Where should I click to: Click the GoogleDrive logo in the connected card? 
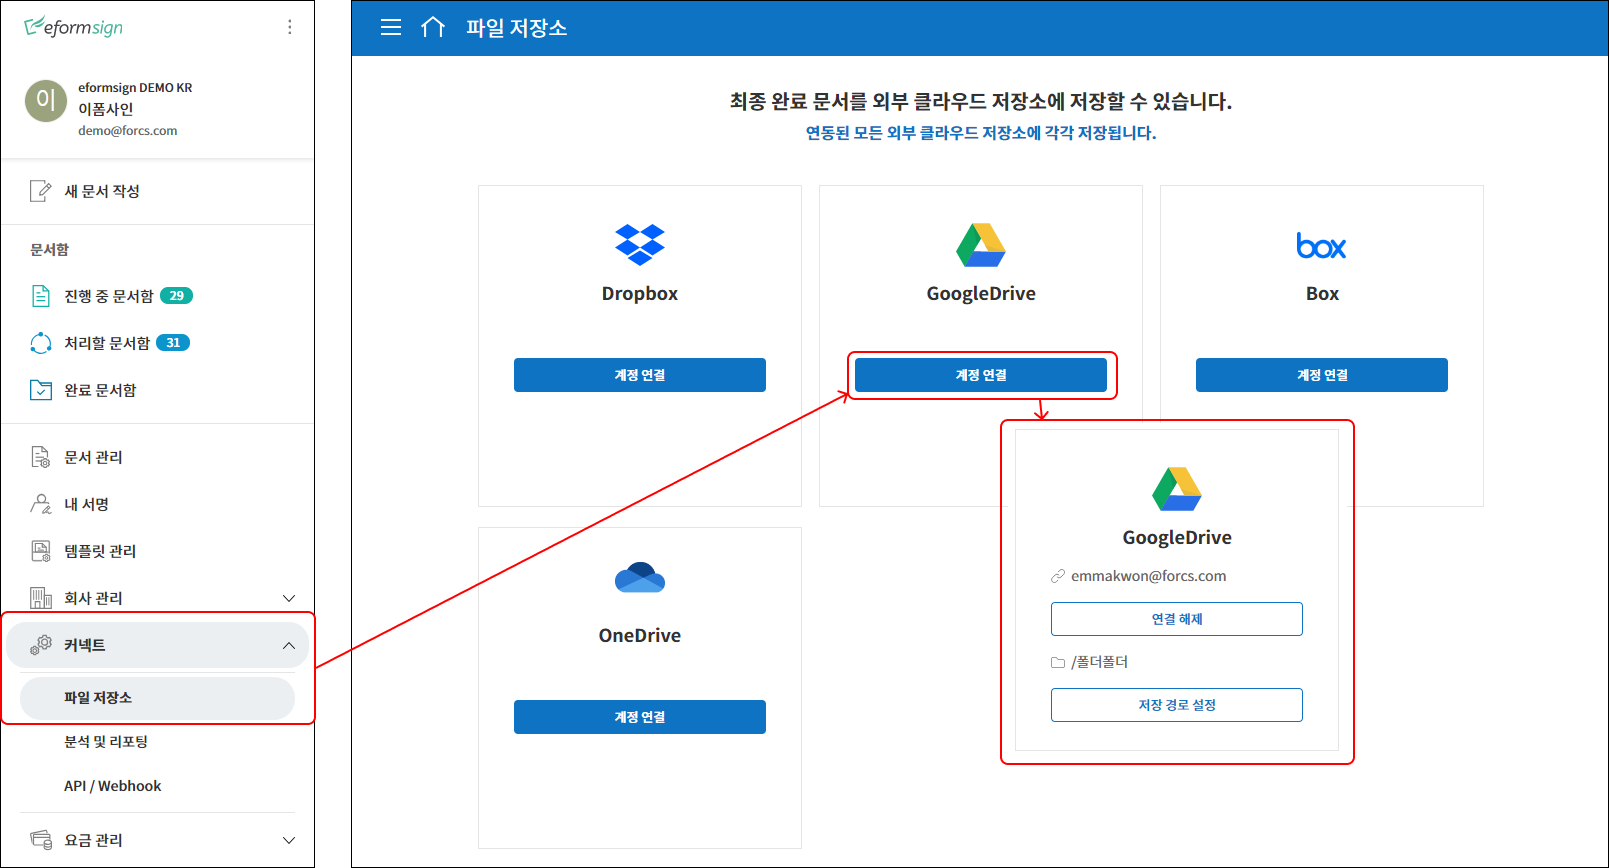tap(1177, 489)
